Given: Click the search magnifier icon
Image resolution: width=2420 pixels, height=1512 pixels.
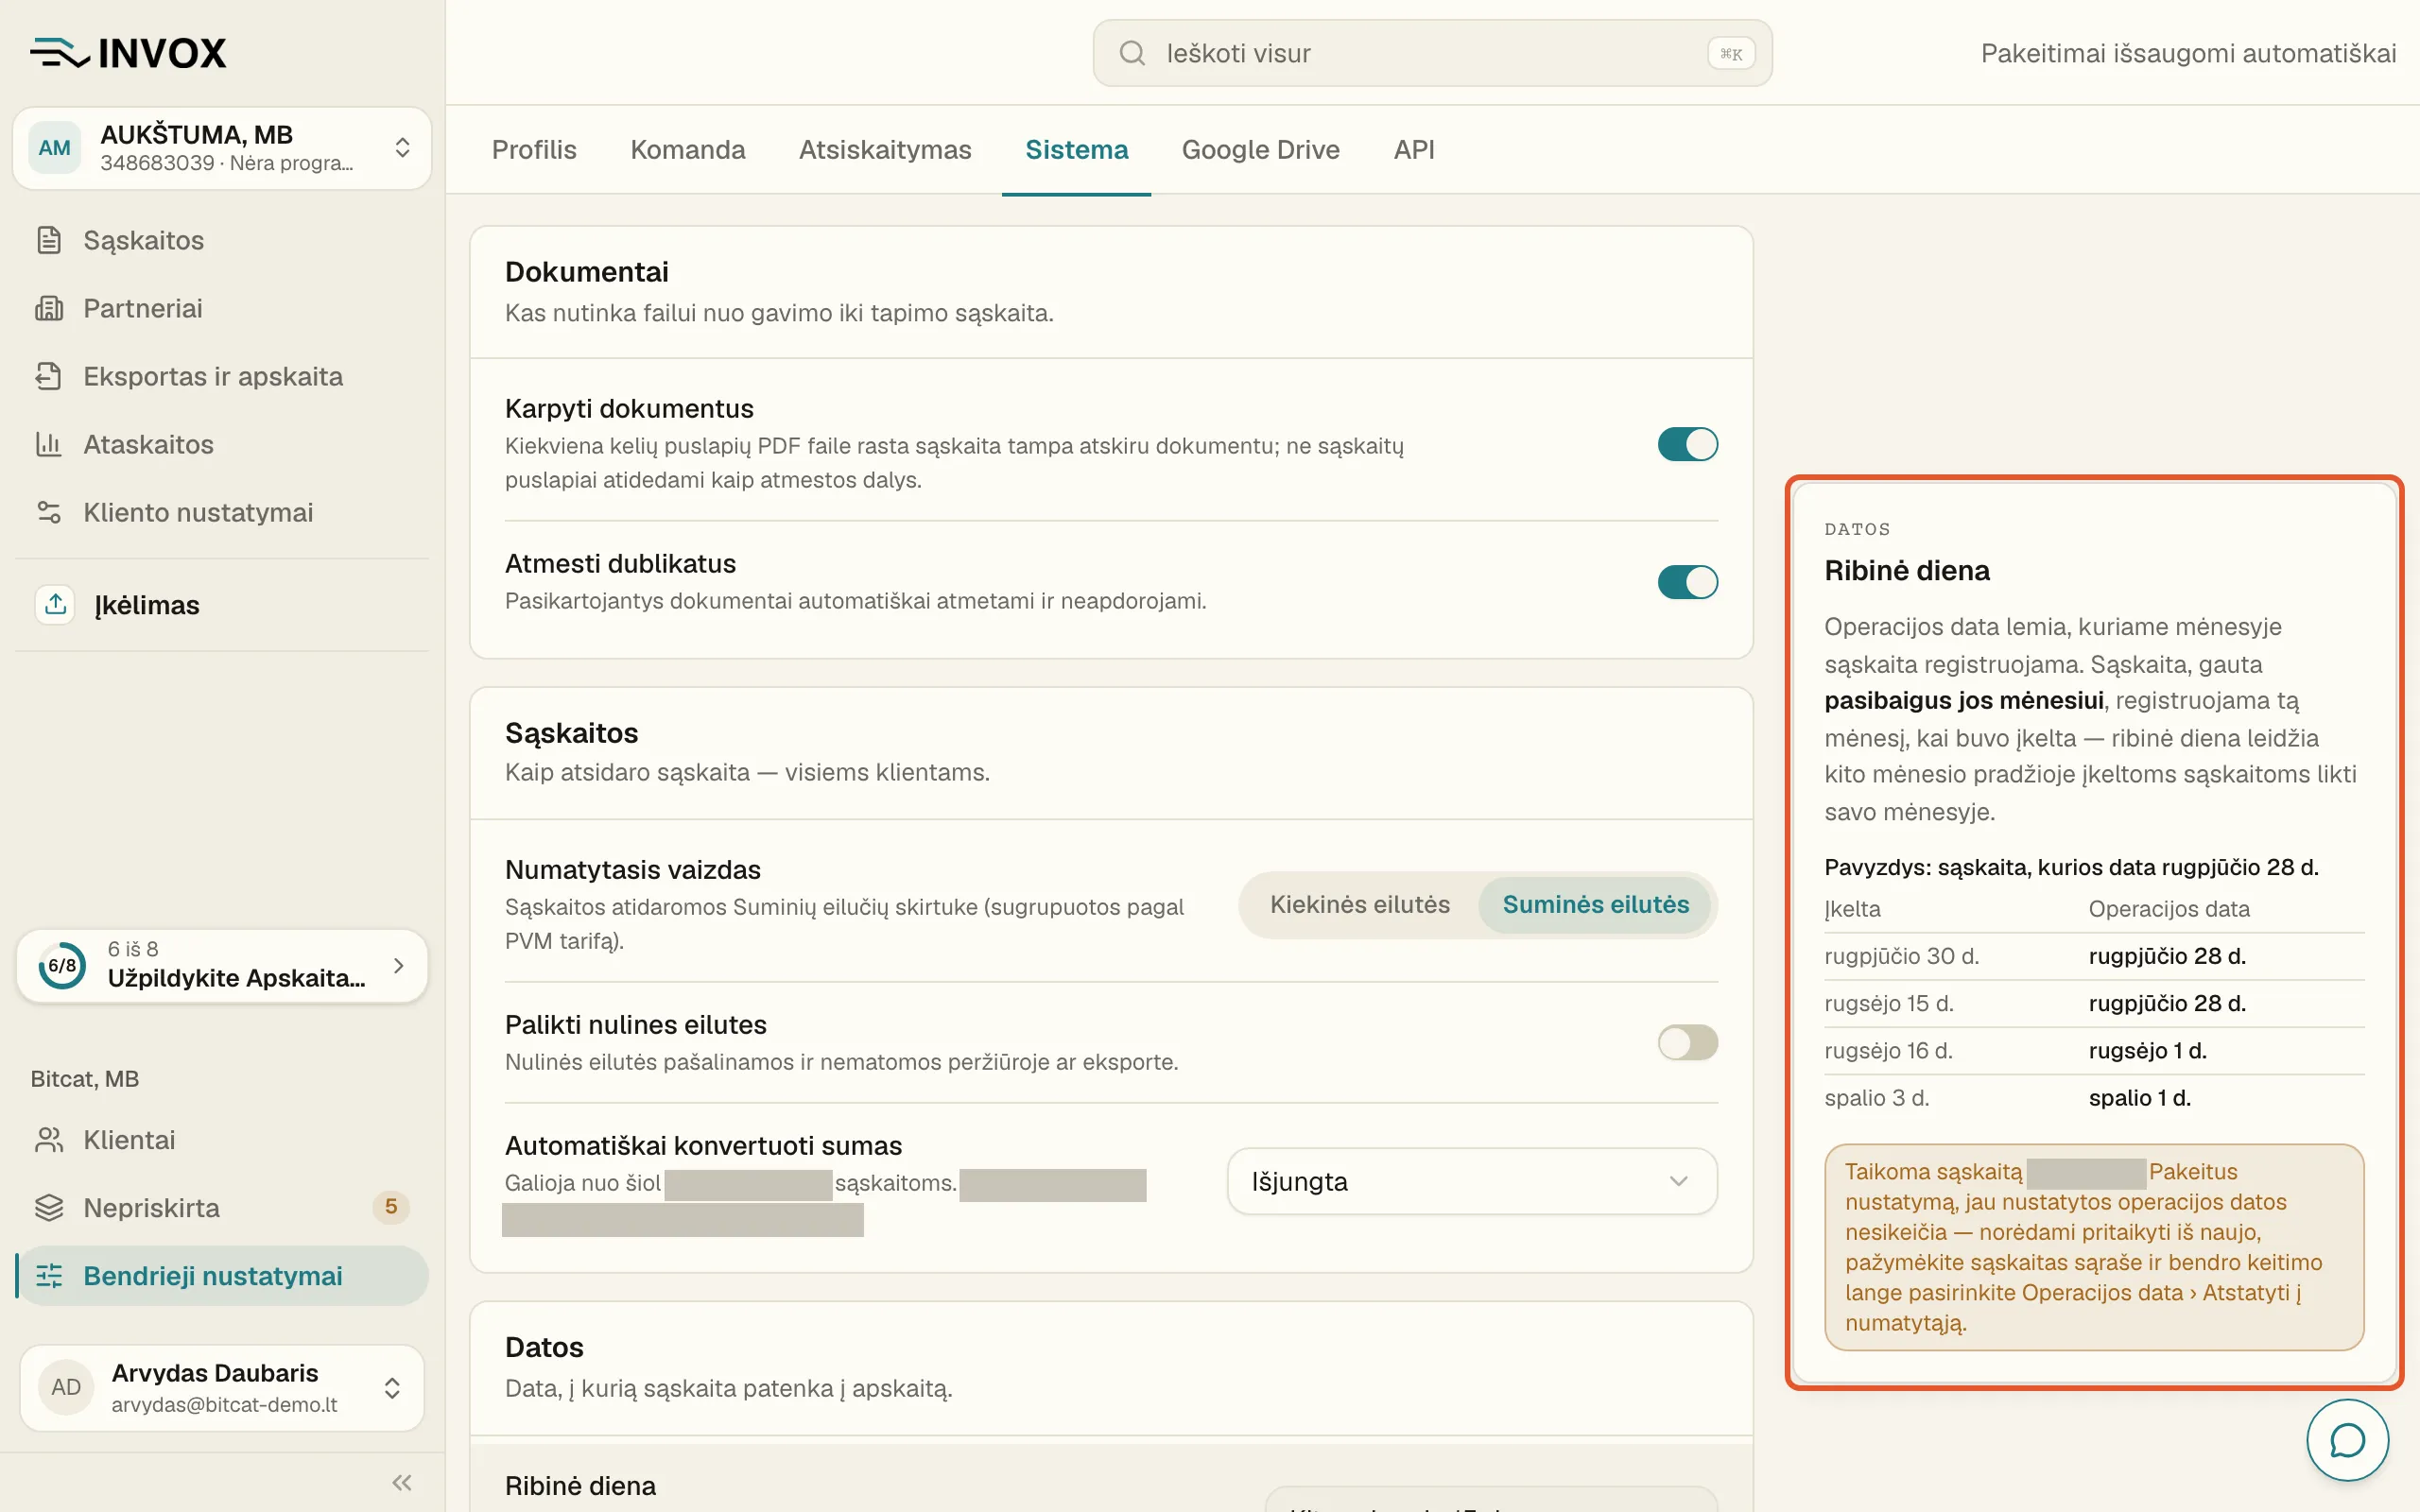Looking at the screenshot, I should pos(1132,53).
